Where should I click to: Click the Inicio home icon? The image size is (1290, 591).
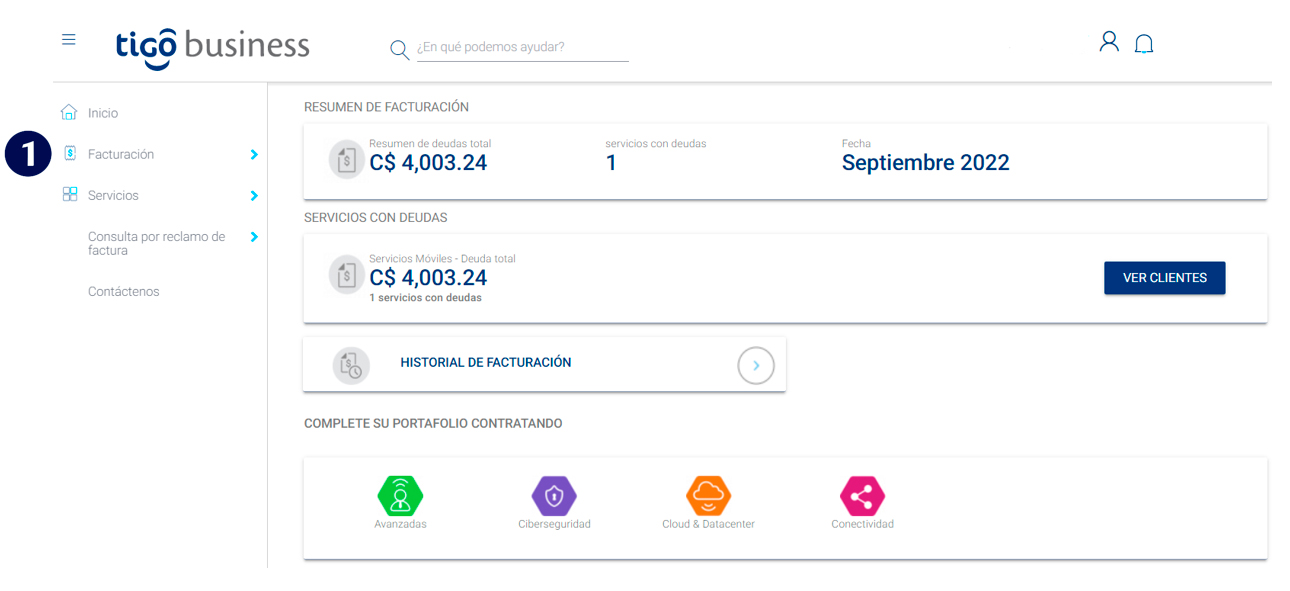[x=69, y=112]
